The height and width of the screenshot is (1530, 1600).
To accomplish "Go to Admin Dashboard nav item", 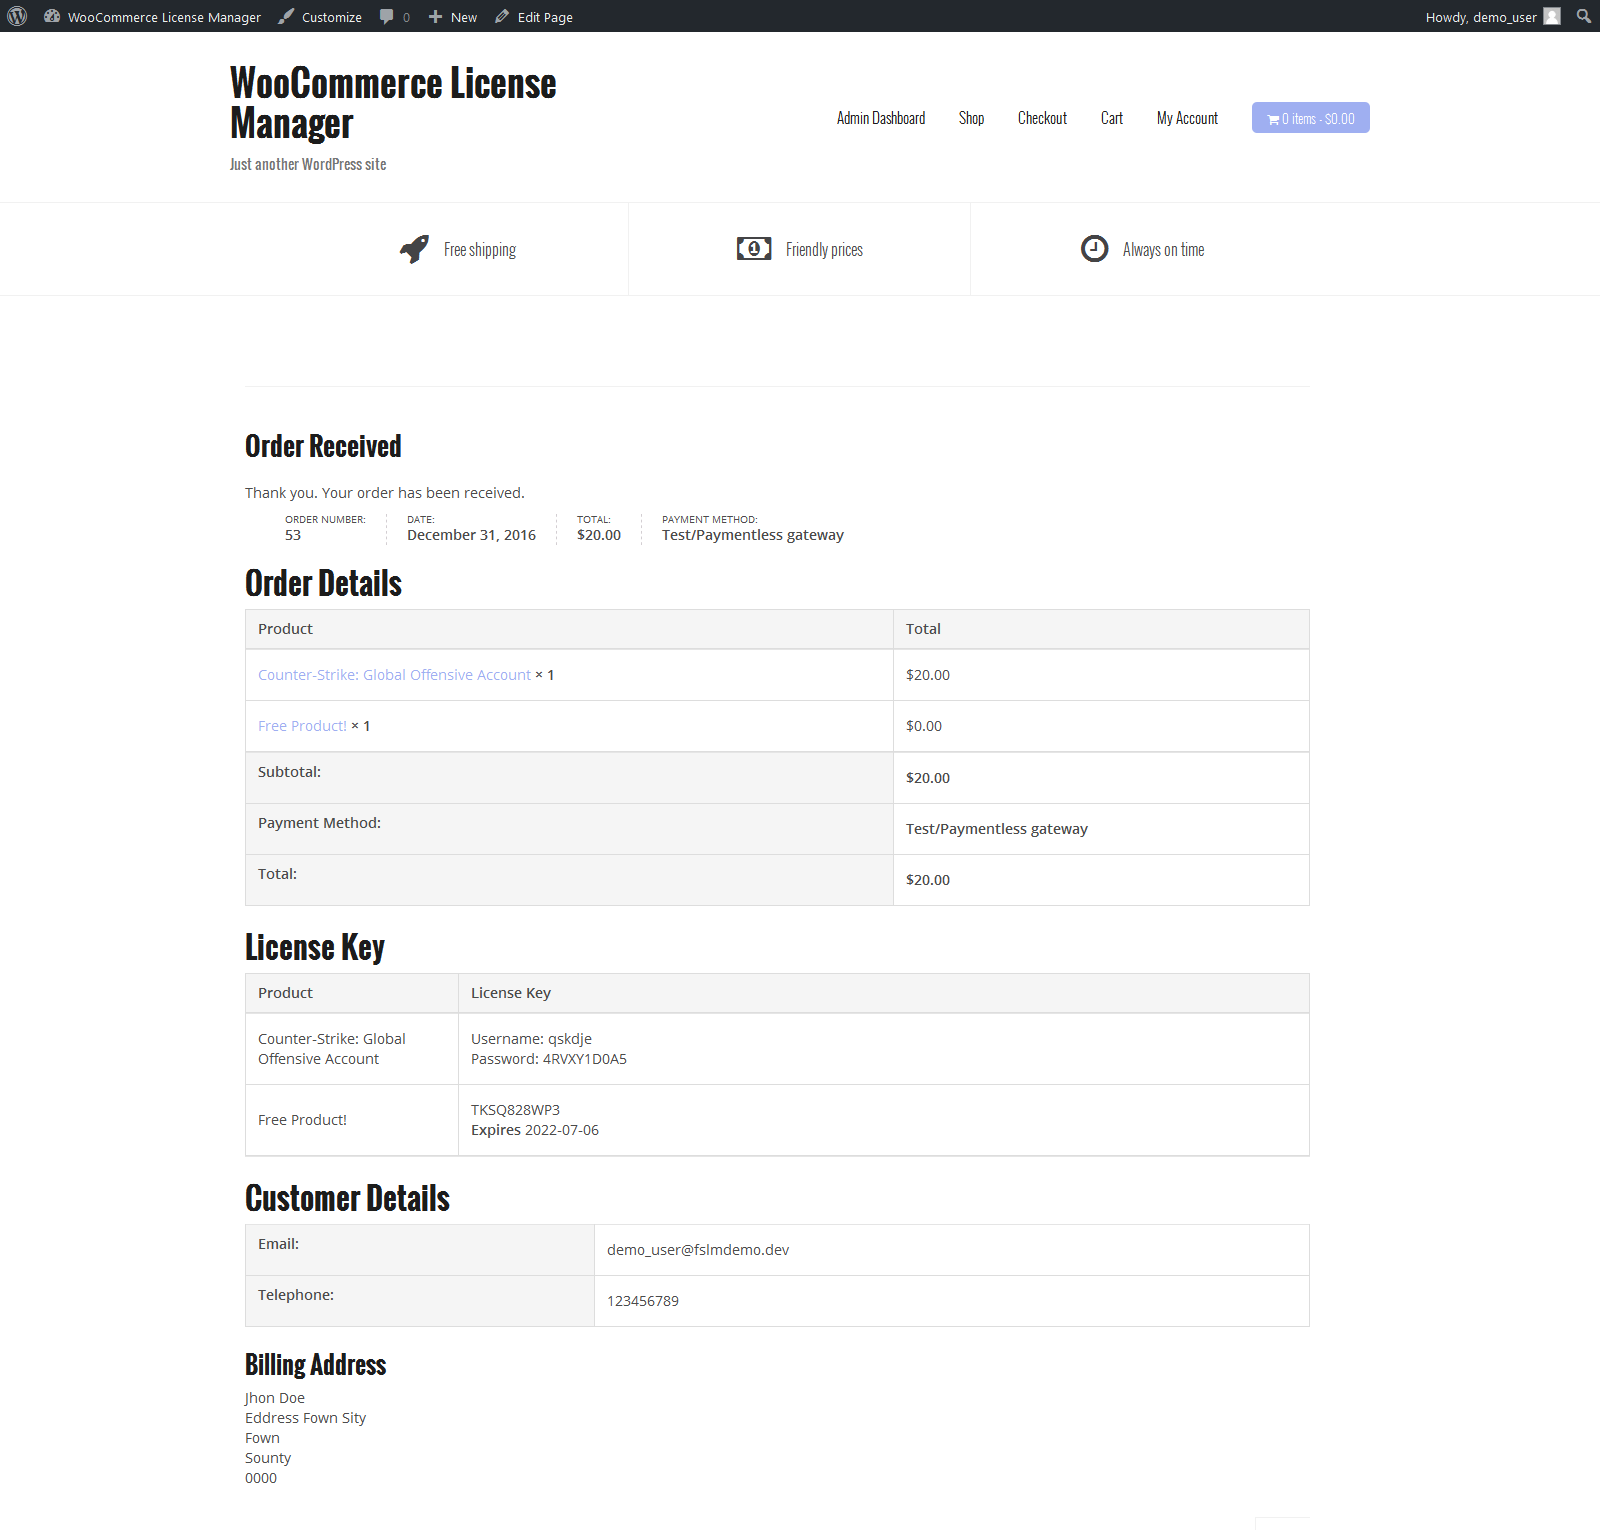I will pyautogui.click(x=881, y=118).
